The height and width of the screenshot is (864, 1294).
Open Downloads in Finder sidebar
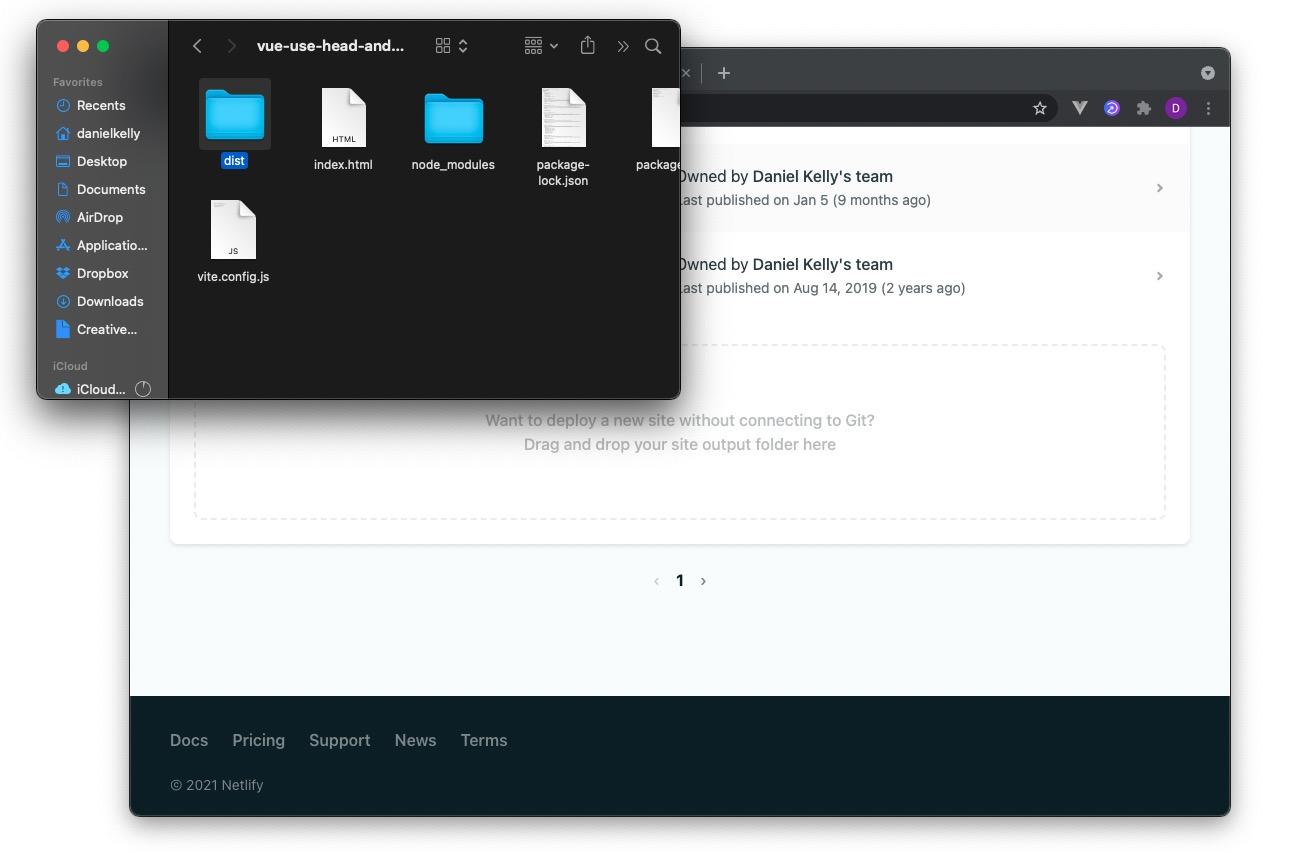(x=110, y=301)
